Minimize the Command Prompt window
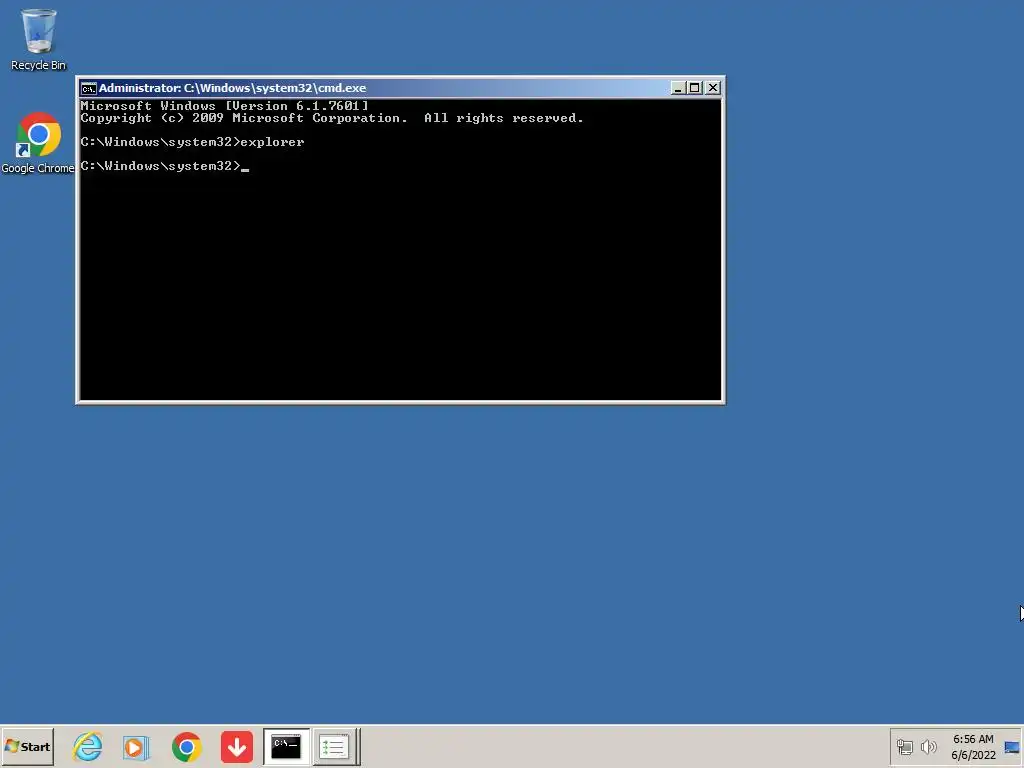This screenshot has height=768, width=1024. point(678,88)
